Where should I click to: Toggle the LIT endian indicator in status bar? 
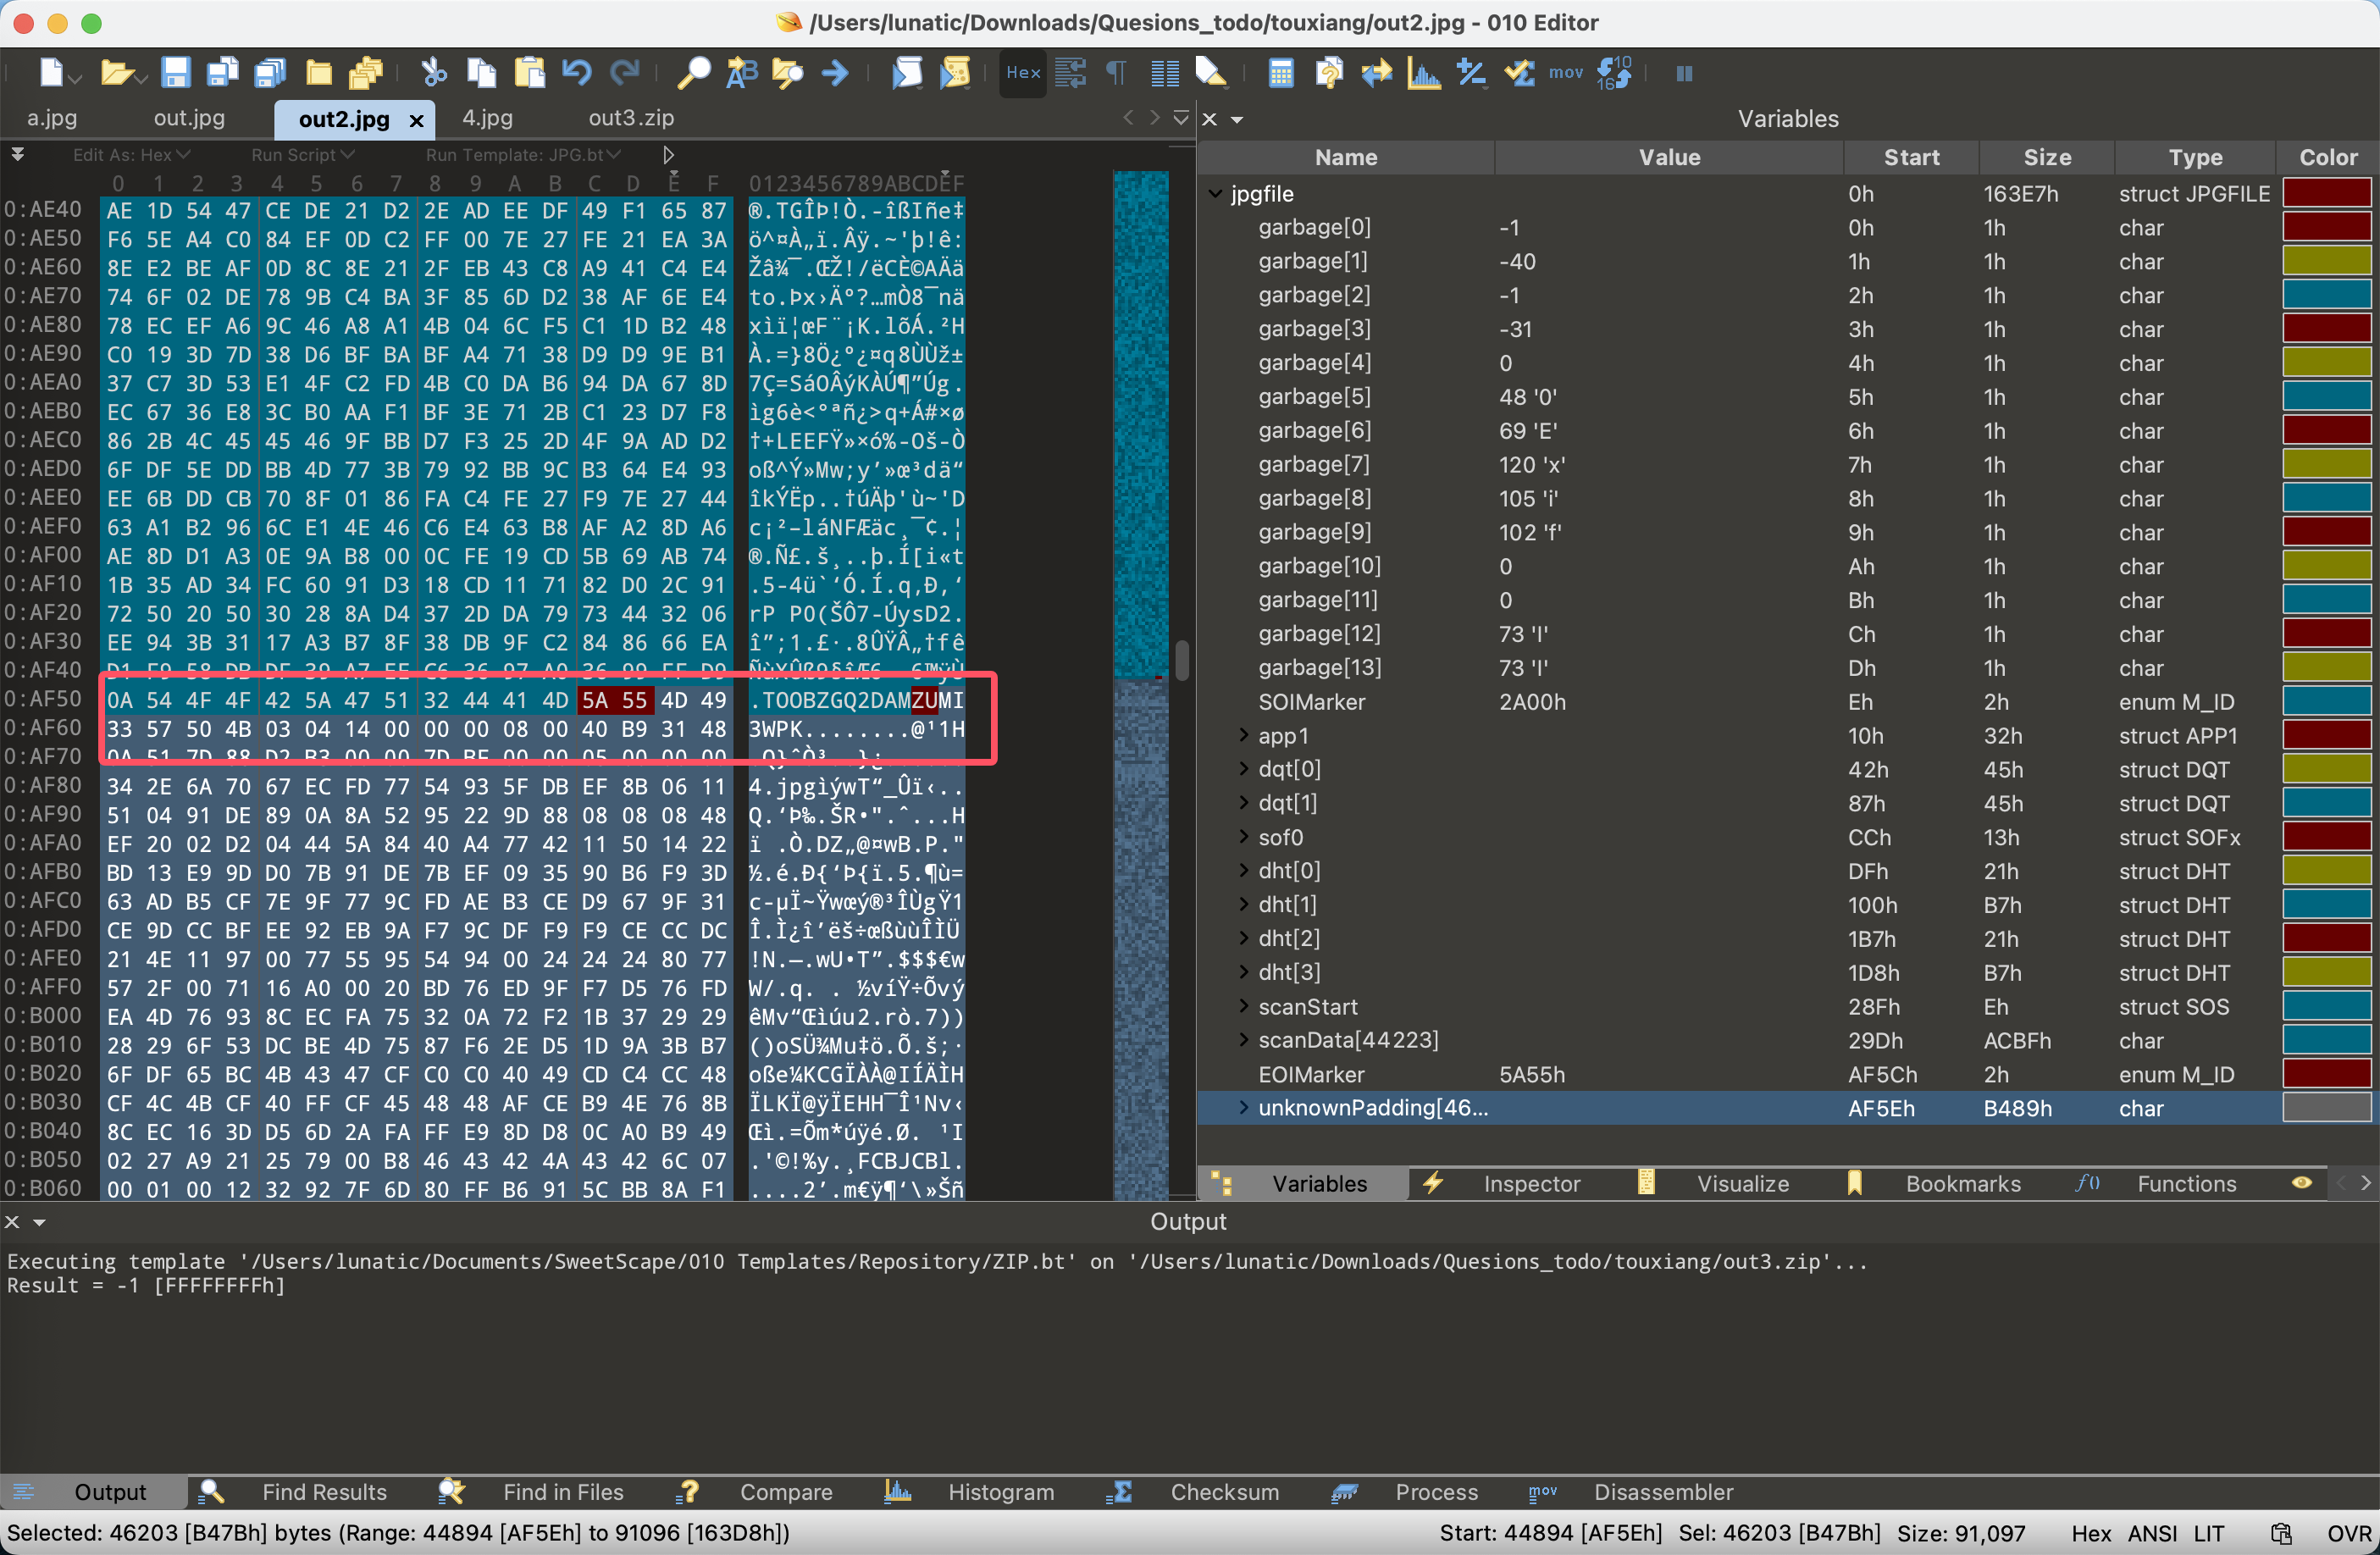pos(2209,1533)
